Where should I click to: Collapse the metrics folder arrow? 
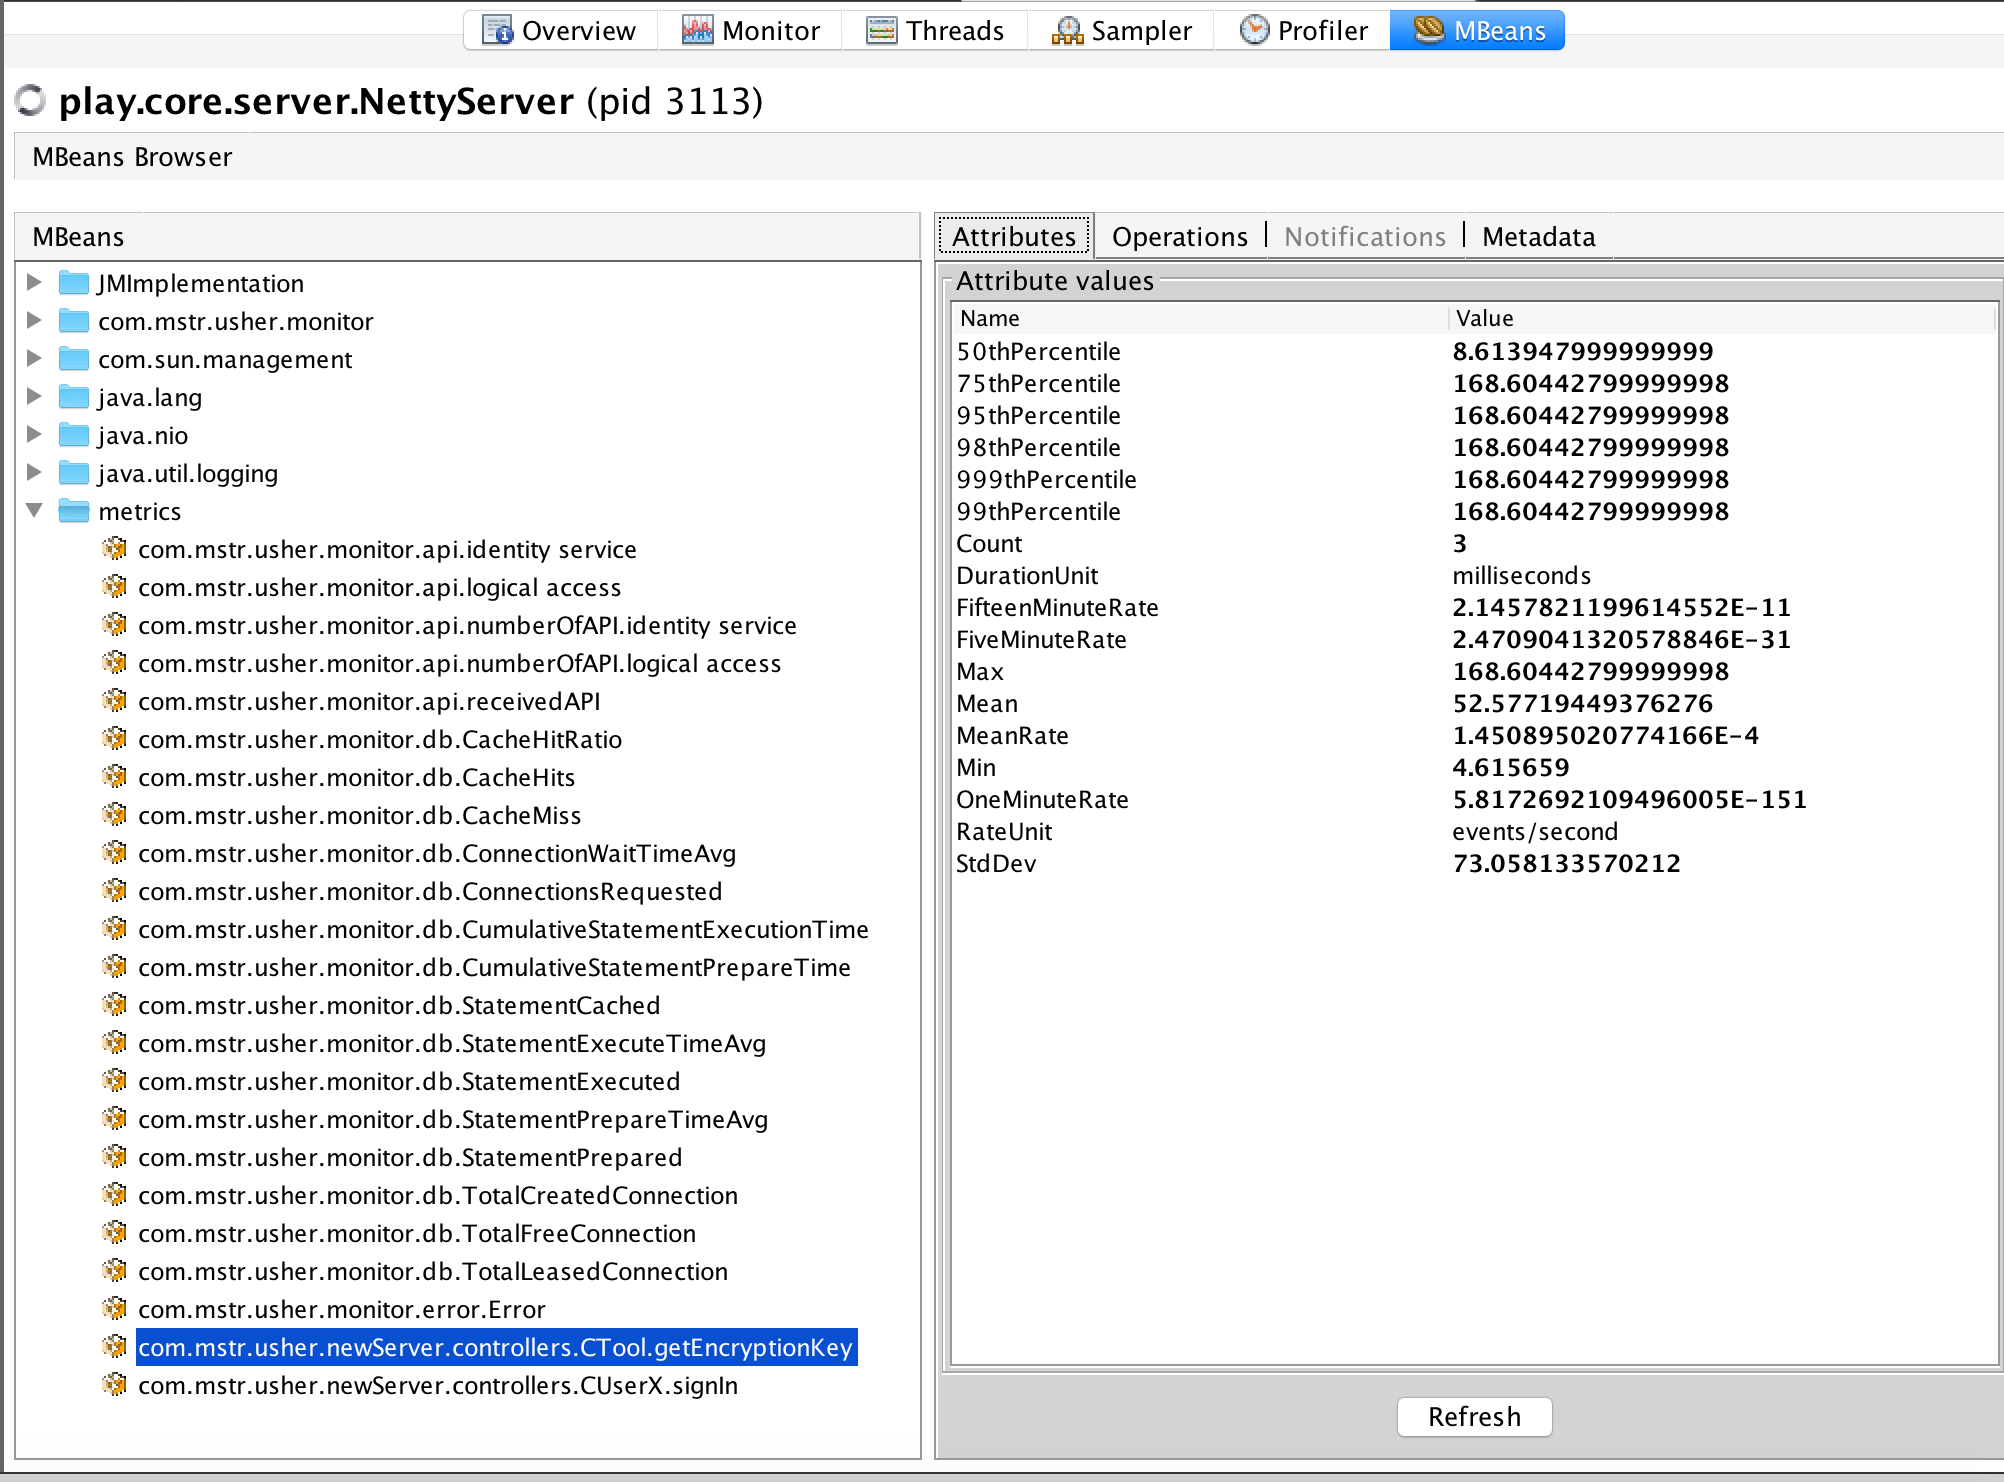click(x=34, y=511)
